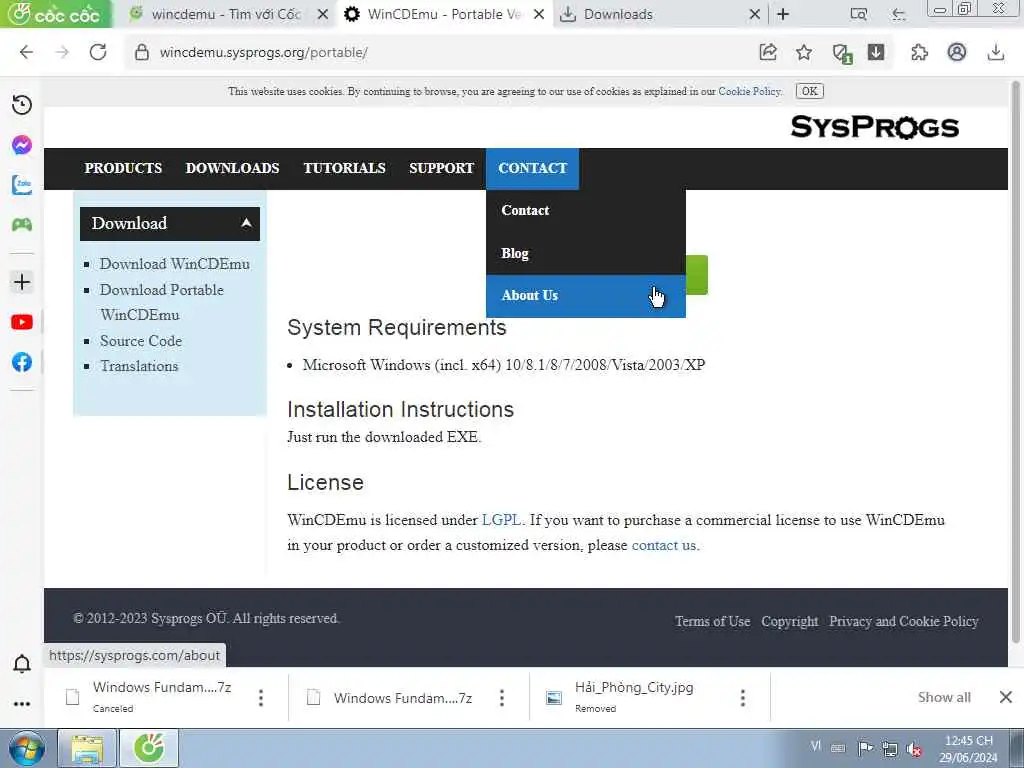Image resolution: width=1024 pixels, height=768 pixels.
Task: Reload the current page
Action: (98, 52)
